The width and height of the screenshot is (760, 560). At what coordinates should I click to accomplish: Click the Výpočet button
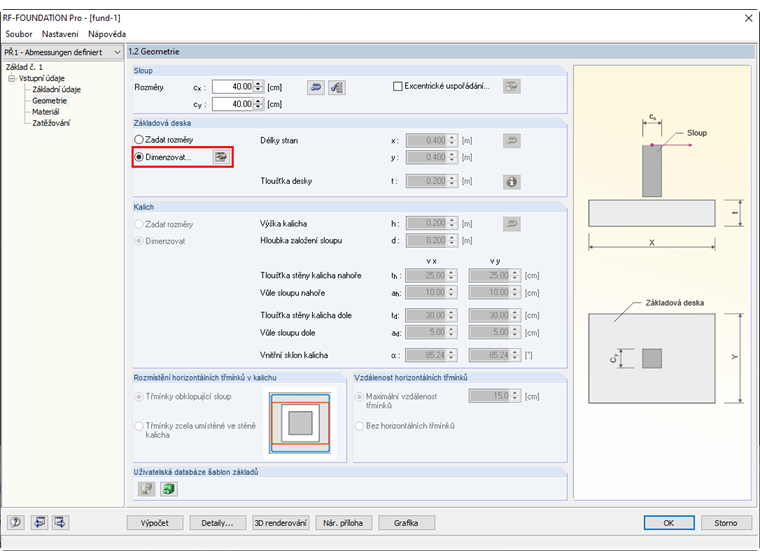(155, 523)
